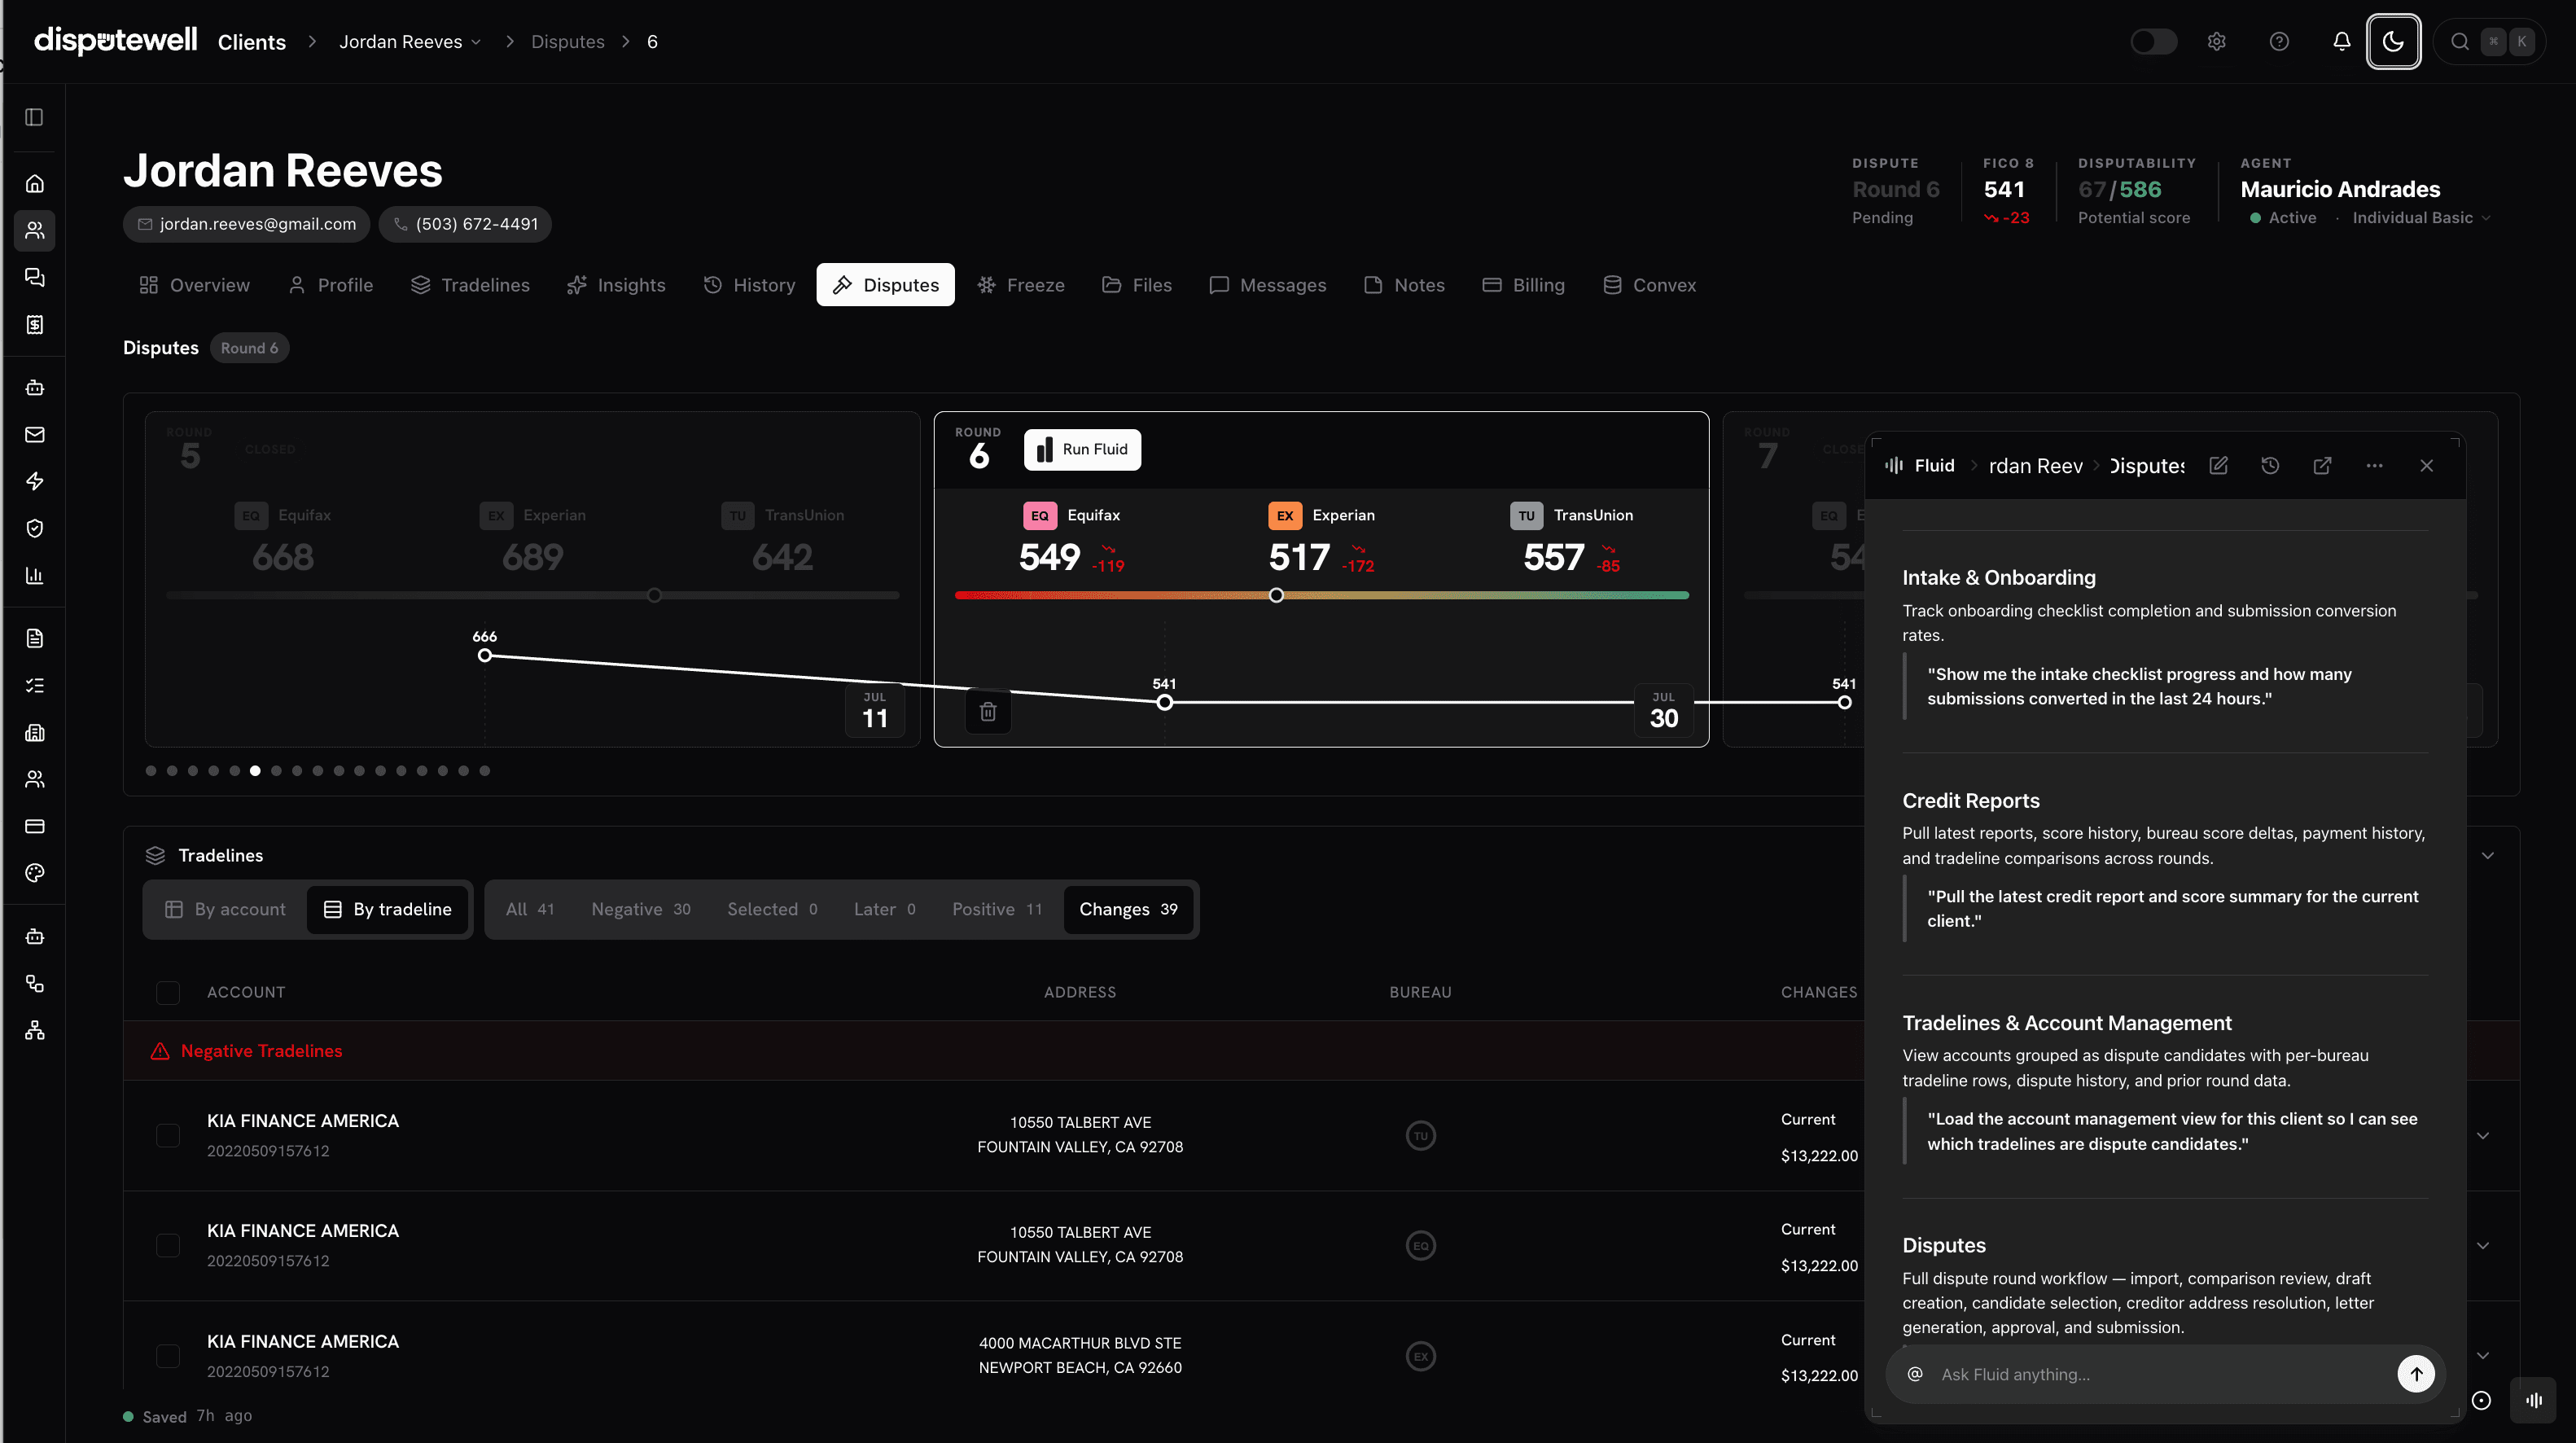Open the Freeze tab

pos(1021,286)
